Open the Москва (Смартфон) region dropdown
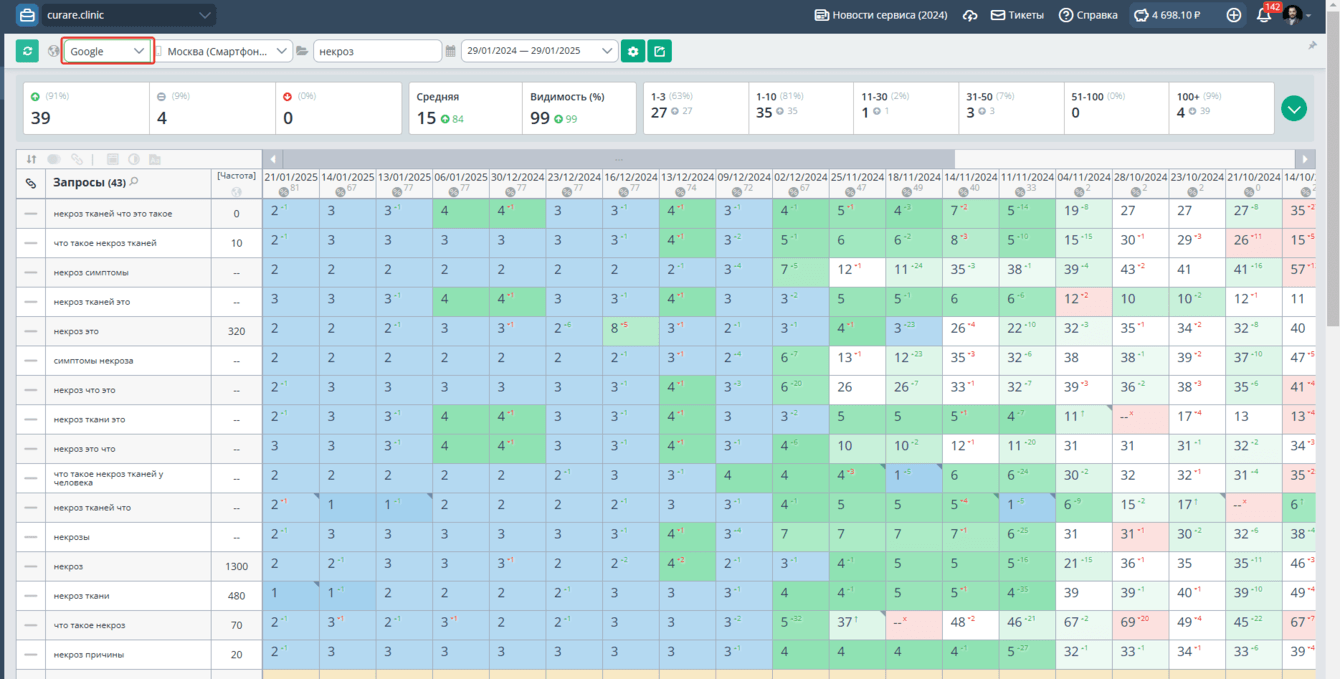1340x679 pixels. click(222, 51)
